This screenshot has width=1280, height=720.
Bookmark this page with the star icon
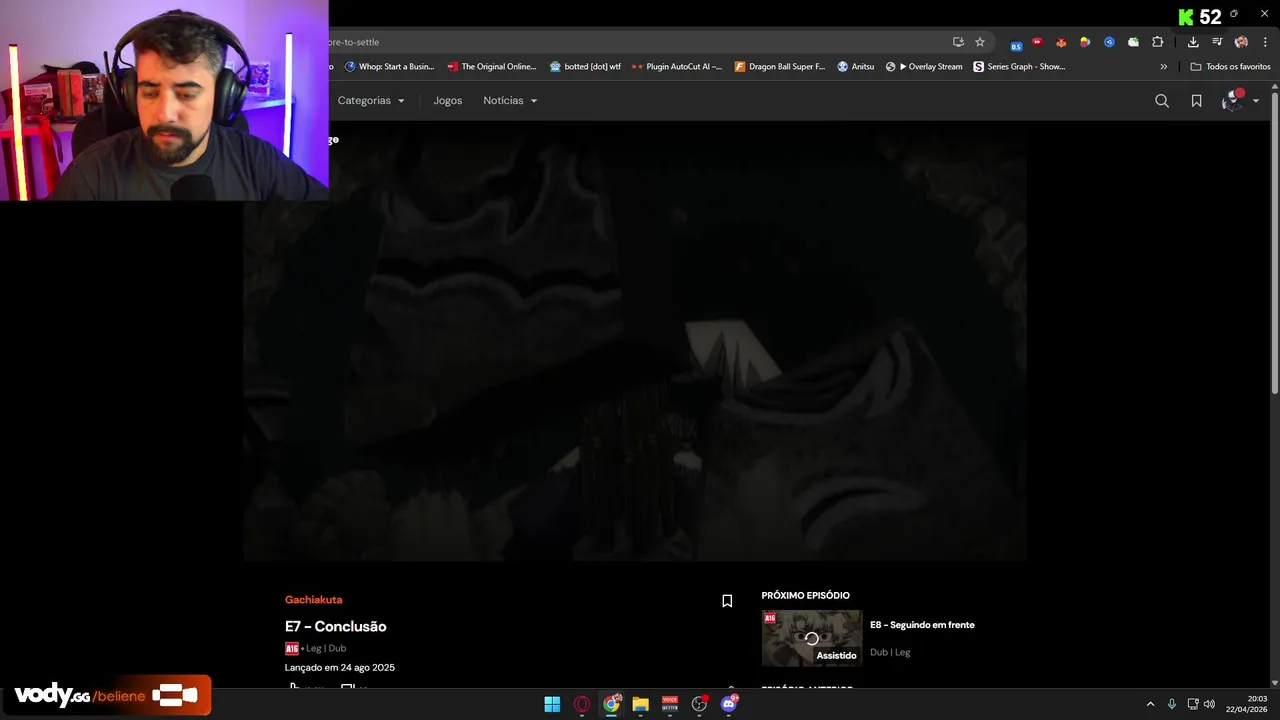pos(980,42)
